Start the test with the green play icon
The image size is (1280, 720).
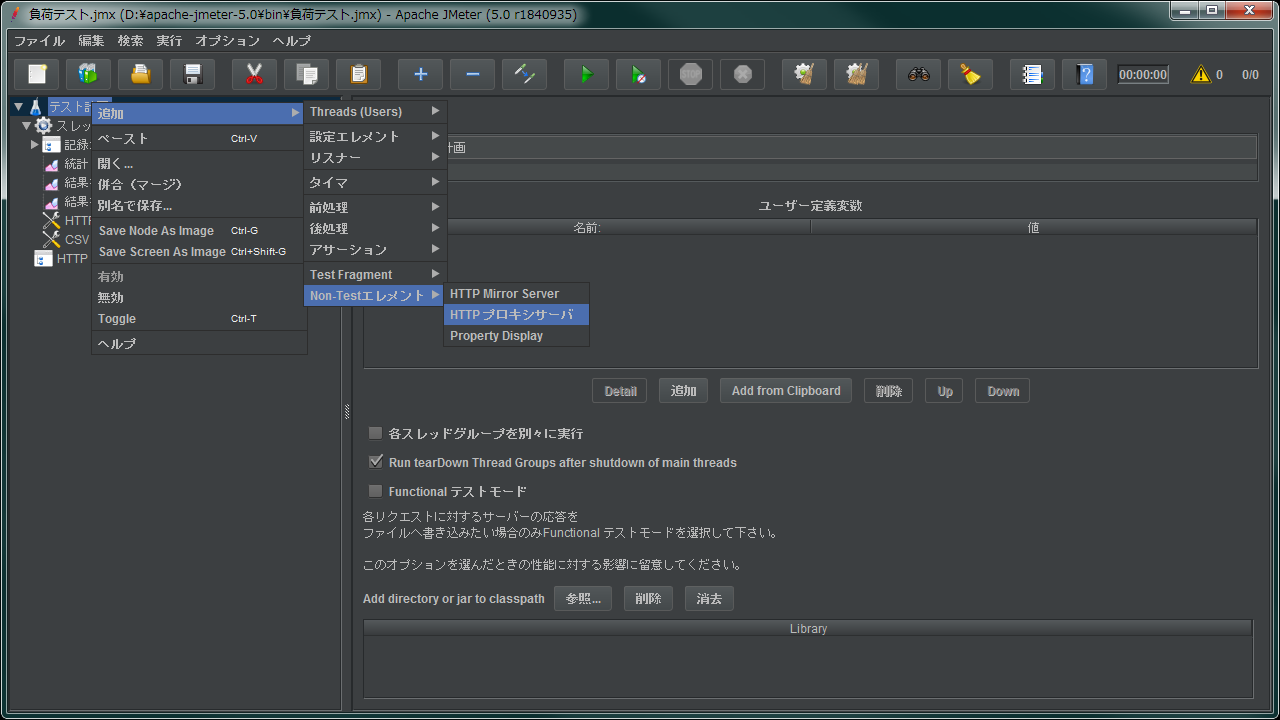(x=586, y=74)
